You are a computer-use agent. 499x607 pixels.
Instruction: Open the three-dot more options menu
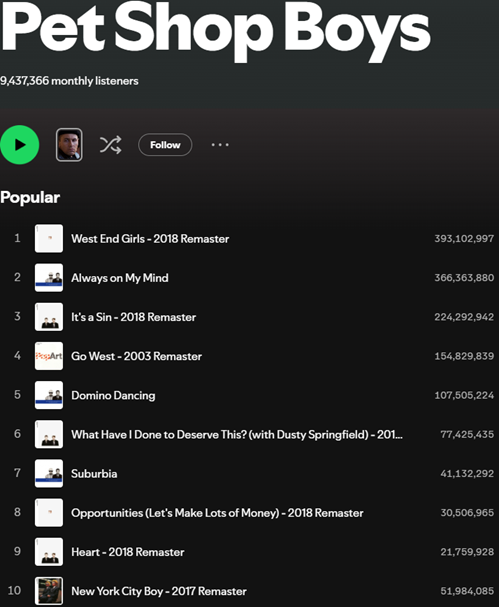[x=220, y=145]
